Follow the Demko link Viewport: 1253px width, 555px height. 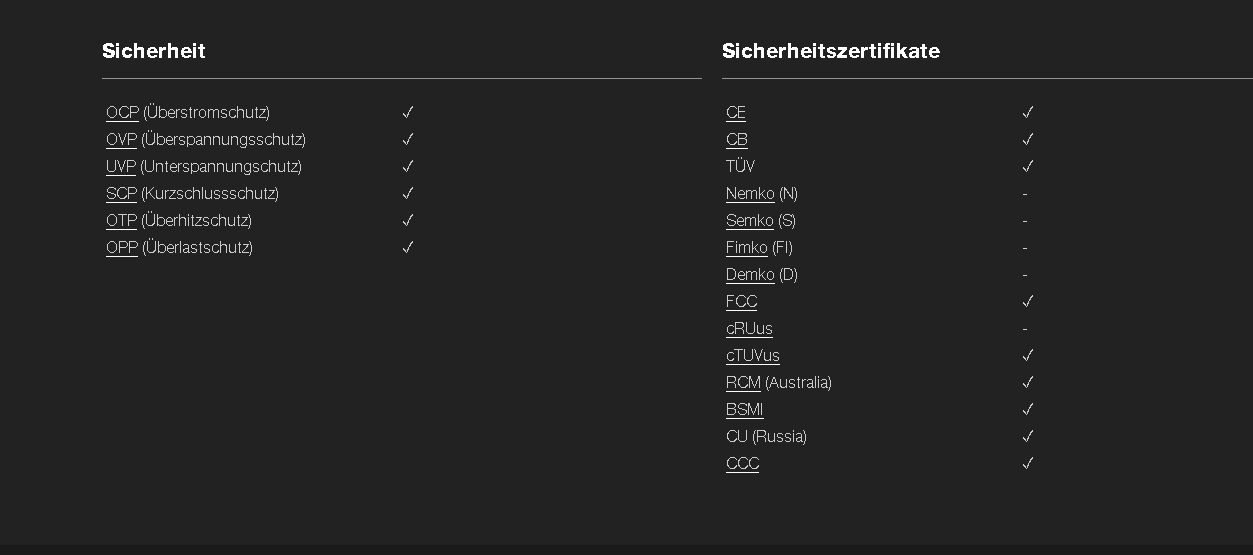[750, 275]
